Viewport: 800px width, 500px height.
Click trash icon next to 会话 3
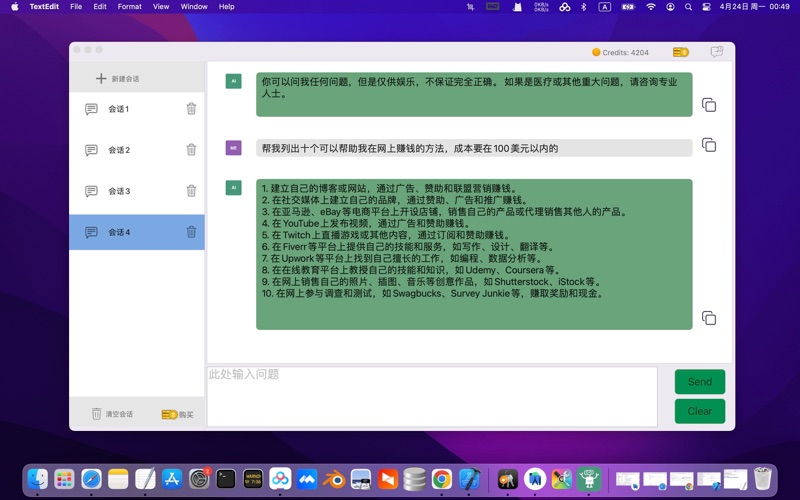pyautogui.click(x=191, y=191)
